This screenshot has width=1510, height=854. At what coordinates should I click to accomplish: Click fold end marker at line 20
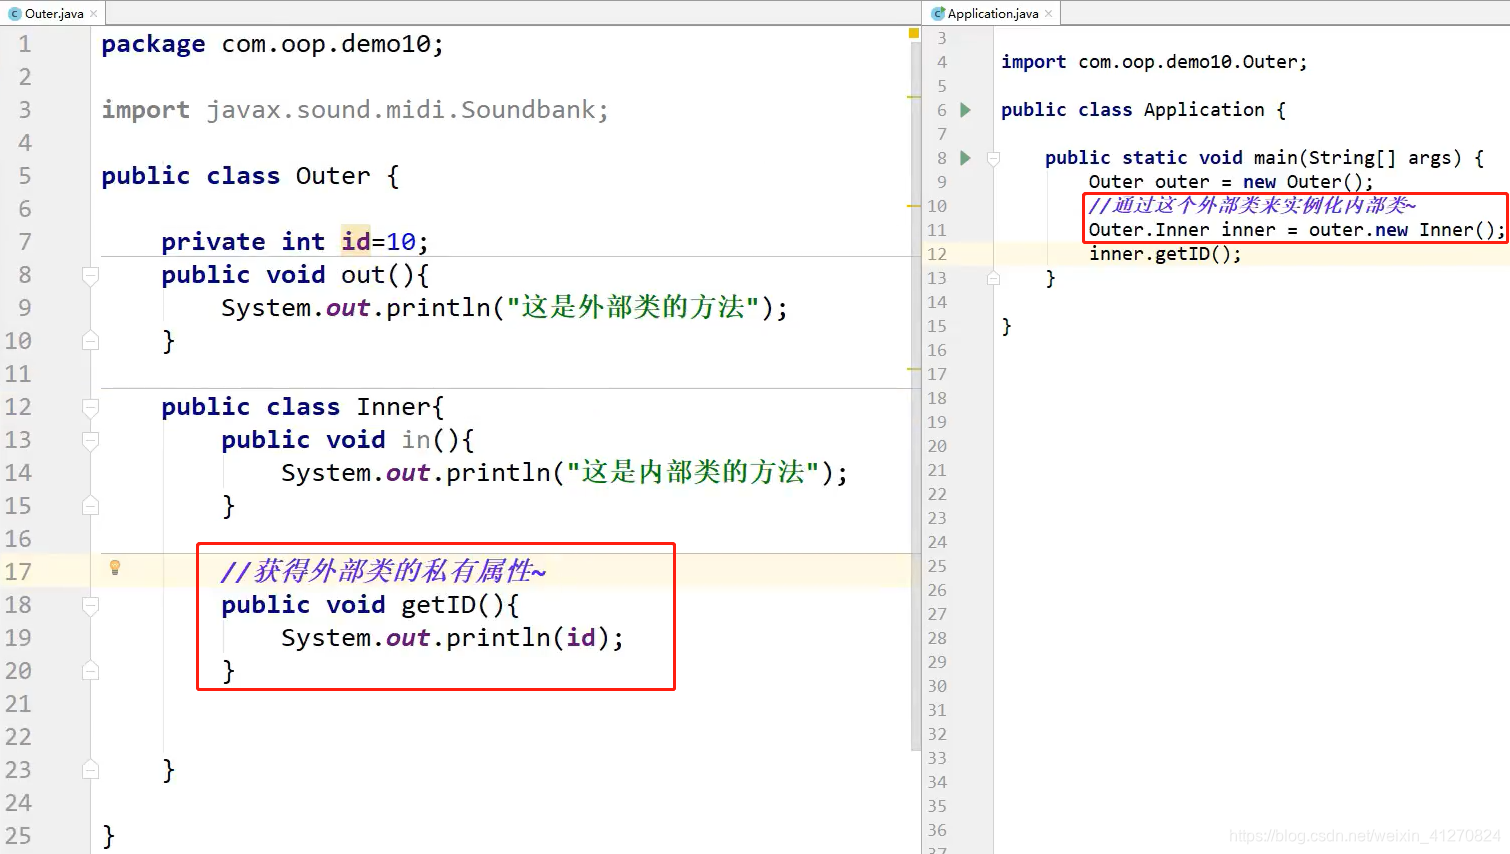point(90,671)
